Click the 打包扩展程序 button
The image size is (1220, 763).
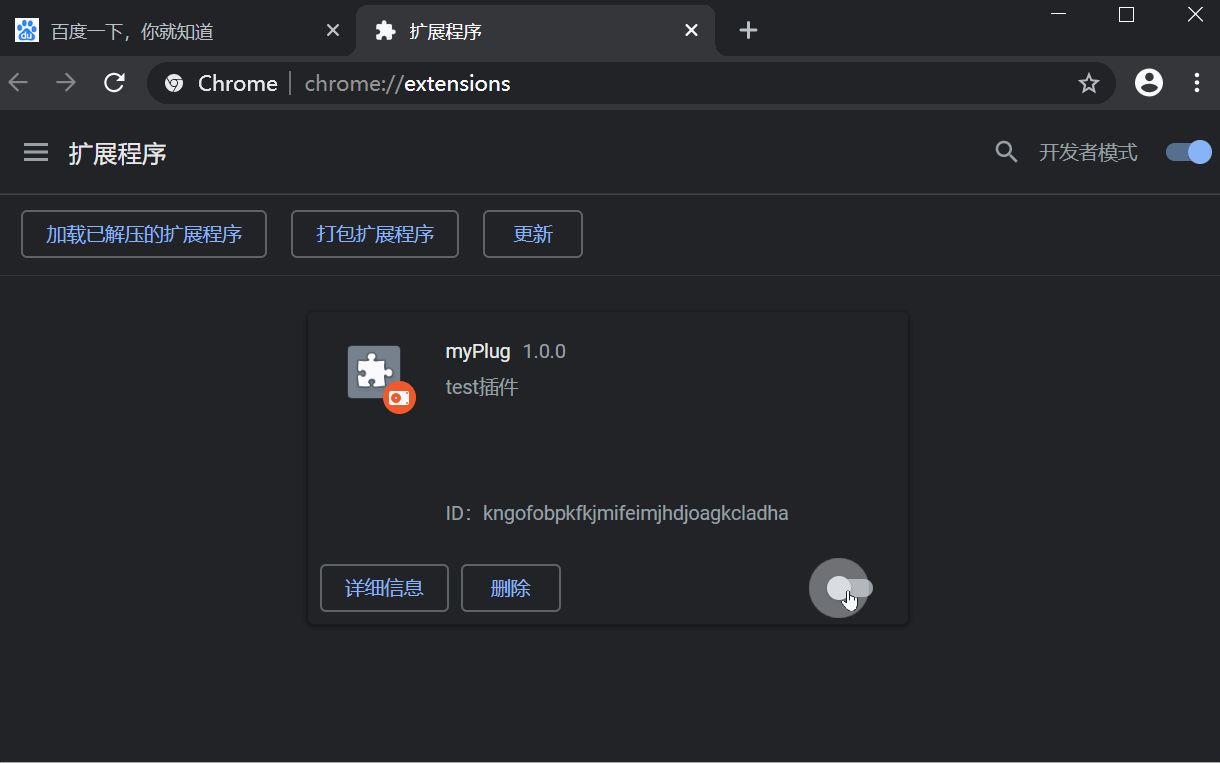[x=374, y=233]
